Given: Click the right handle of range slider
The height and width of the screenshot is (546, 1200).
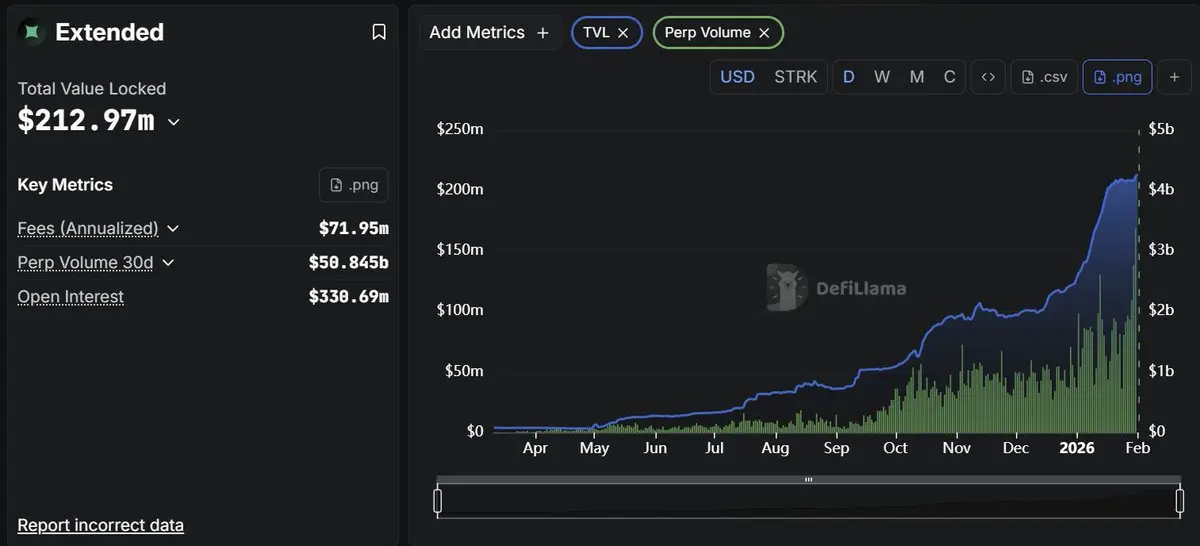Looking at the screenshot, I should 1181,500.
